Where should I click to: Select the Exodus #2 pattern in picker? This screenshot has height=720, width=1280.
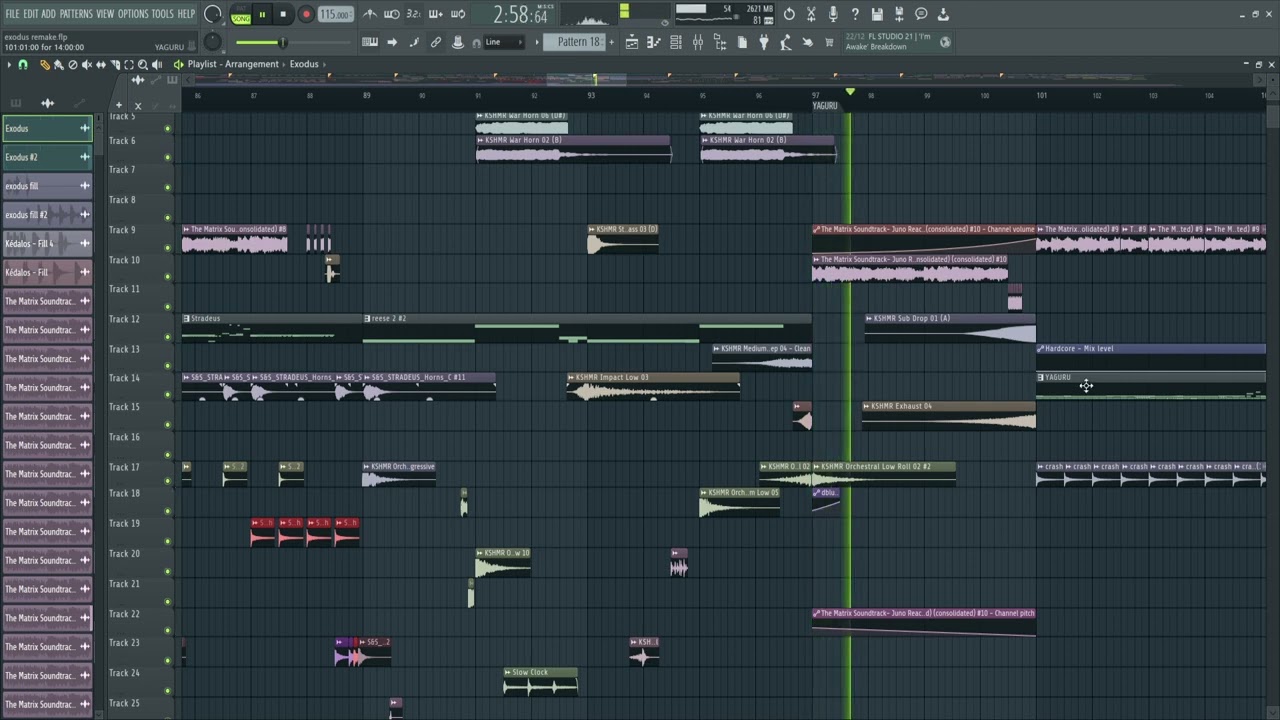(x=47, y=157)
